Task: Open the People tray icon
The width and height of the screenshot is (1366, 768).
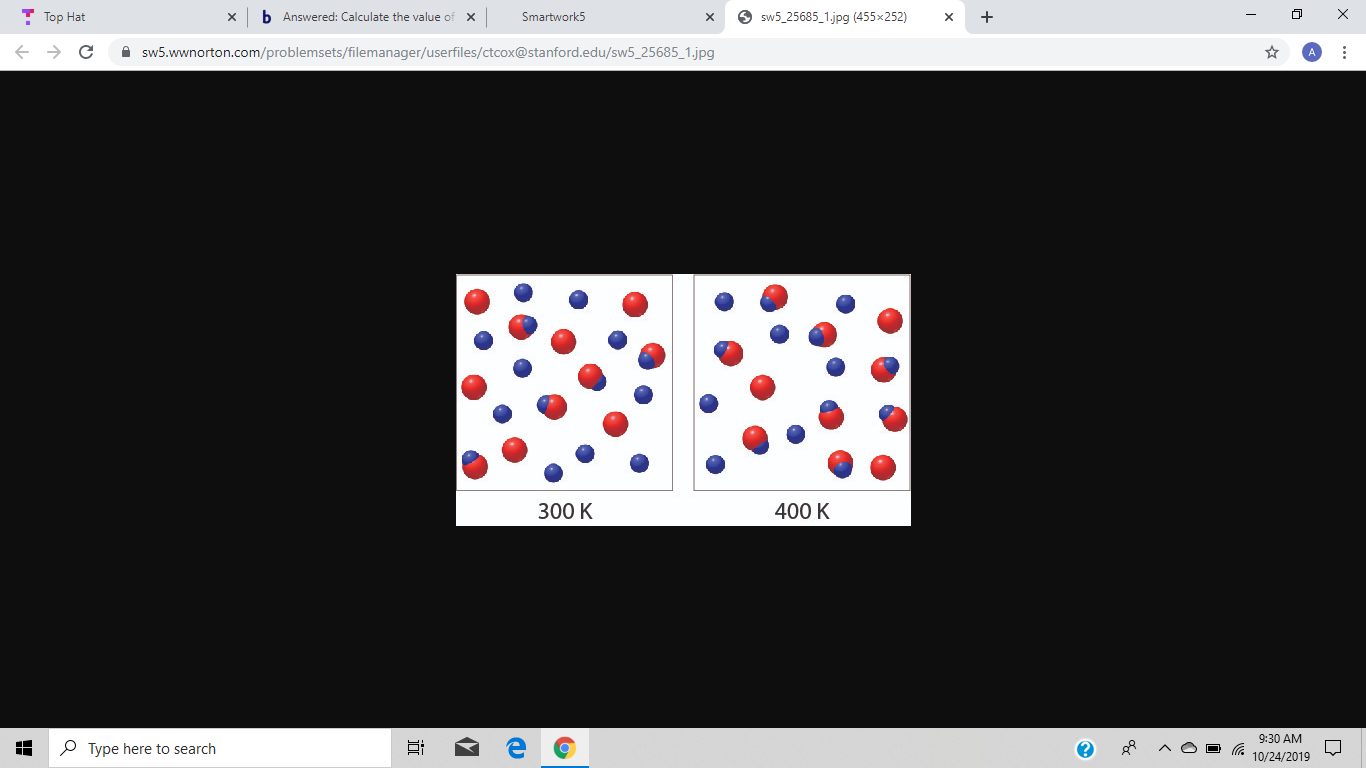Action: pos(1129,748)
